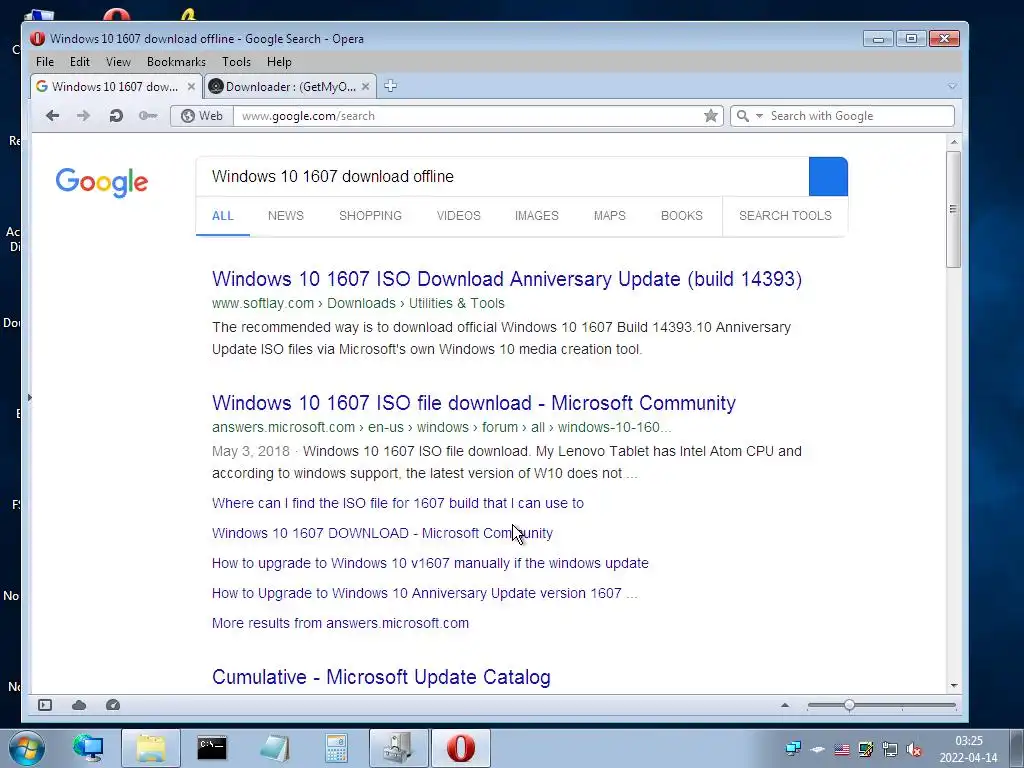Bookmark page with the star icon

(x=711, y=116)
